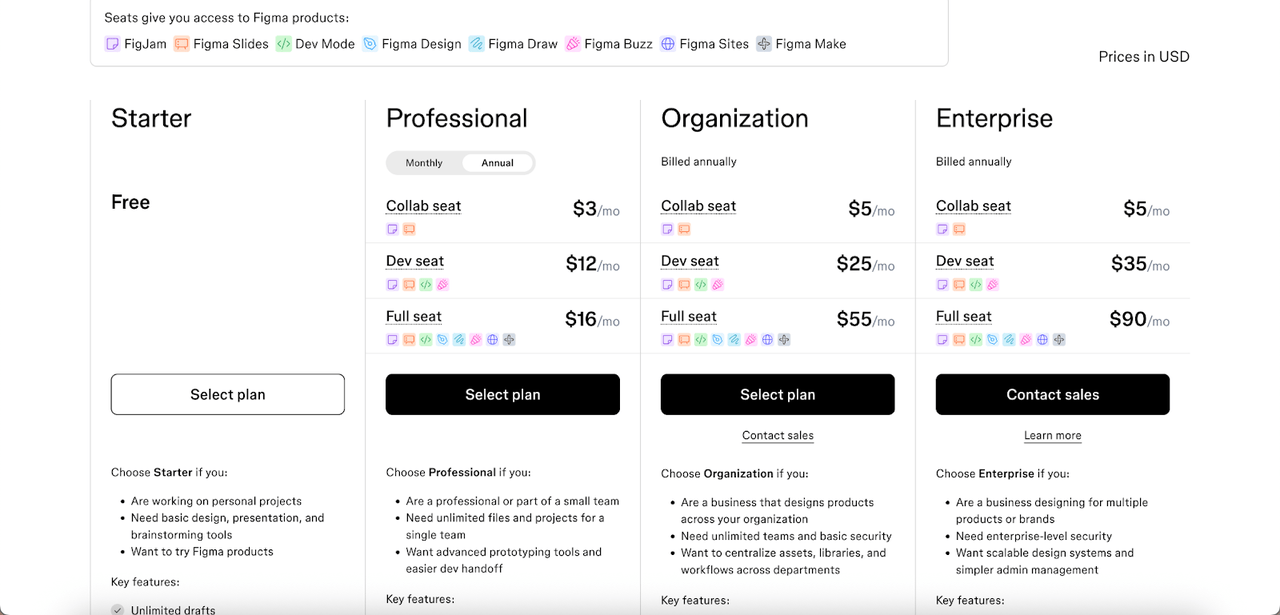Select the FigJam icon below Professional's Collab seat
Viewport: 1280px width, 615px height.
point(392,229)
